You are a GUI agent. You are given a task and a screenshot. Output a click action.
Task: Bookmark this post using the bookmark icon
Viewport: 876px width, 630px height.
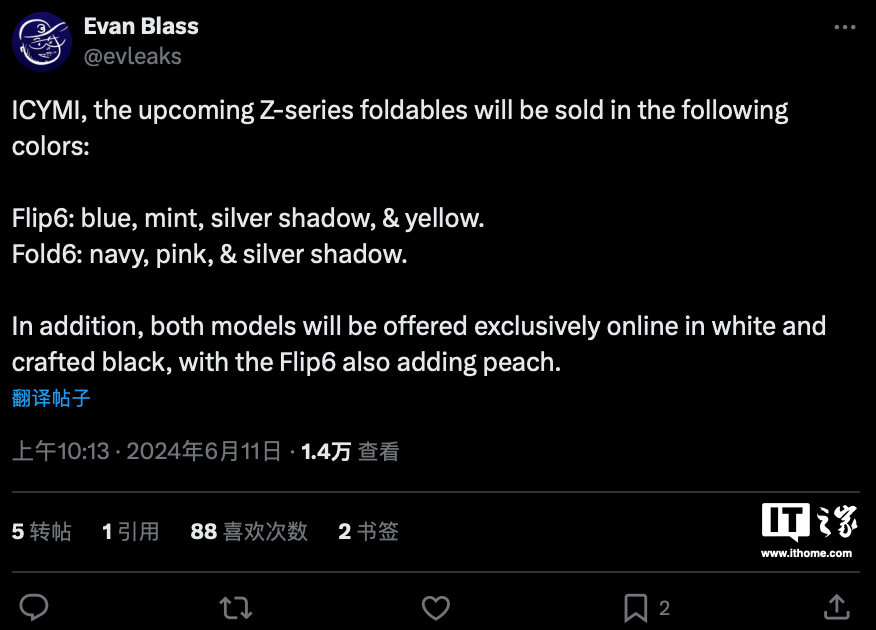pos(635,606)
